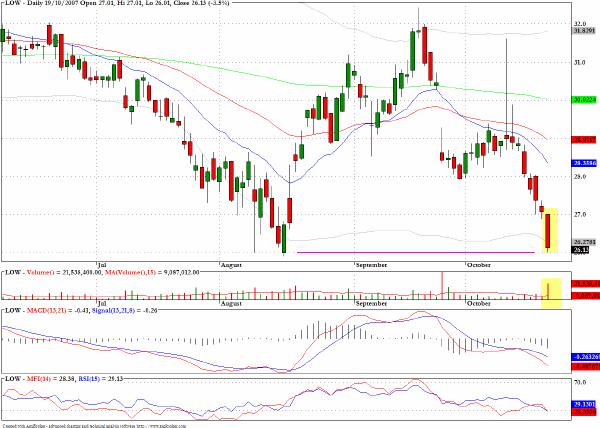
Task: Click the blue -0.263261 signal value label
Action: point(586,357)
